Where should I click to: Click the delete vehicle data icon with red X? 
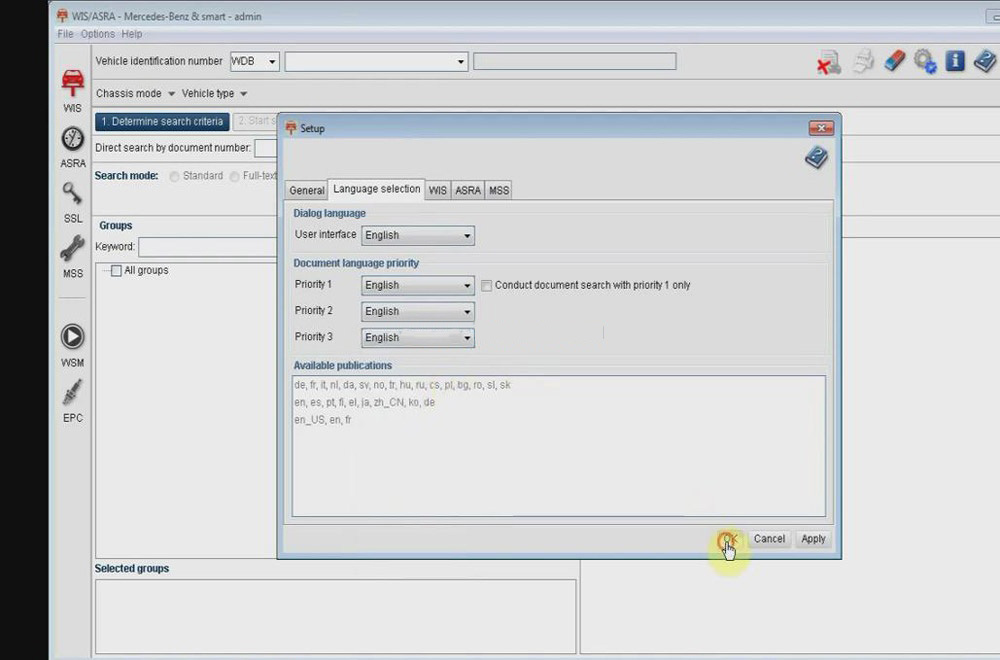pos(829,62)
